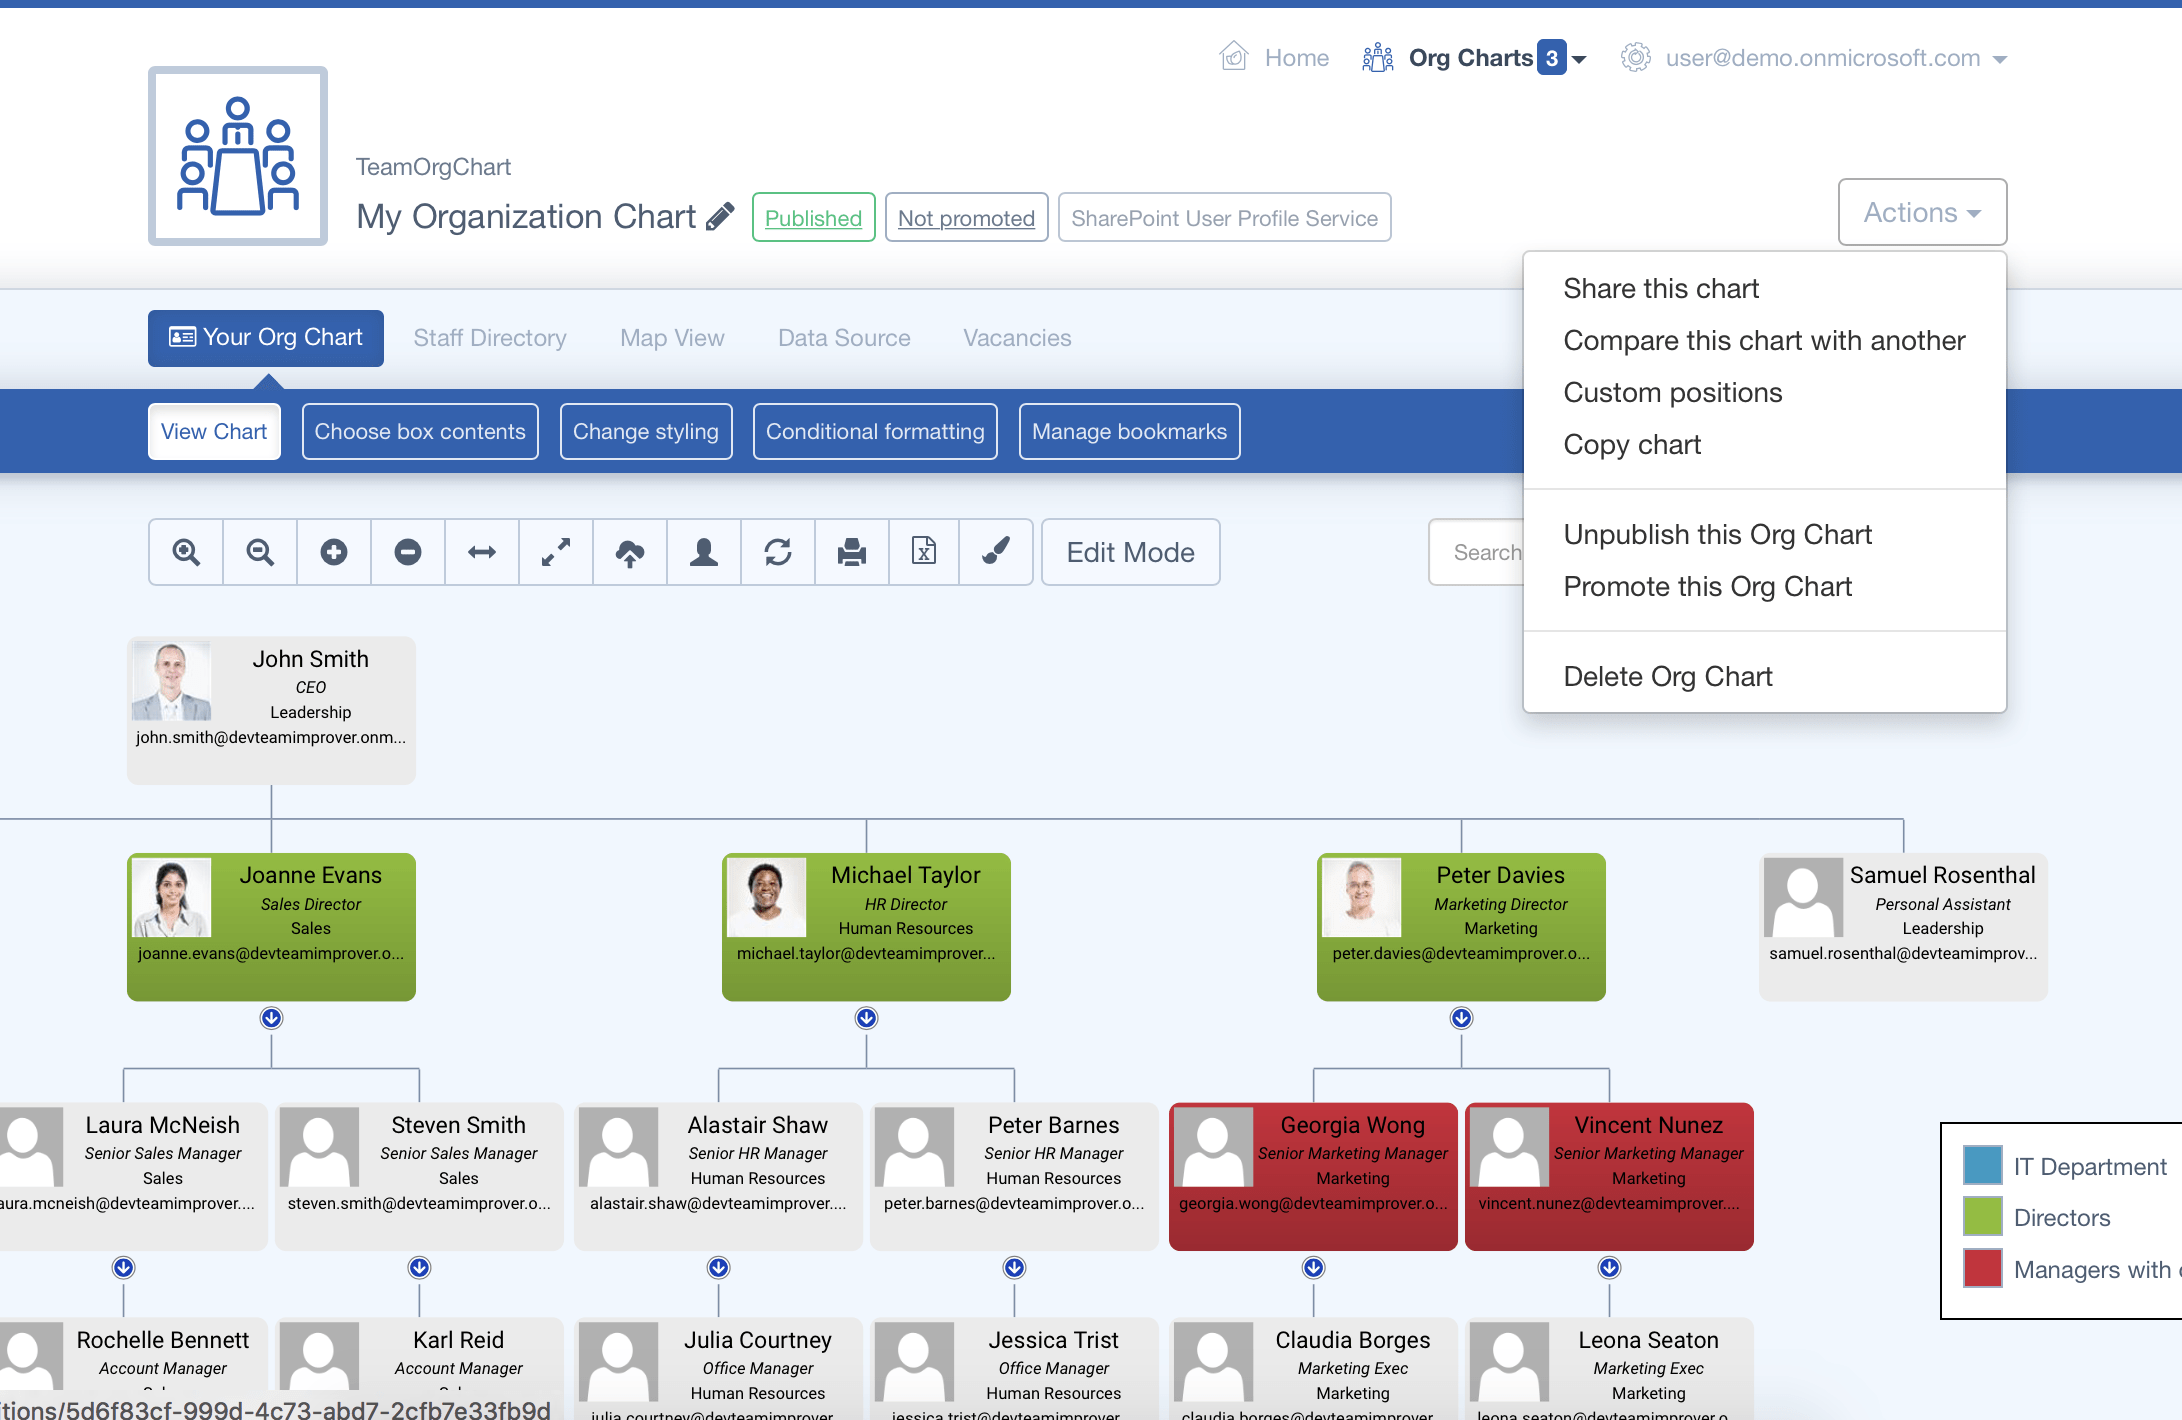Click the print icon in toolbar
Image resolution: width=2182 pixels, height=1420 pixels.
pyautogui.click(x=851, y=552)
